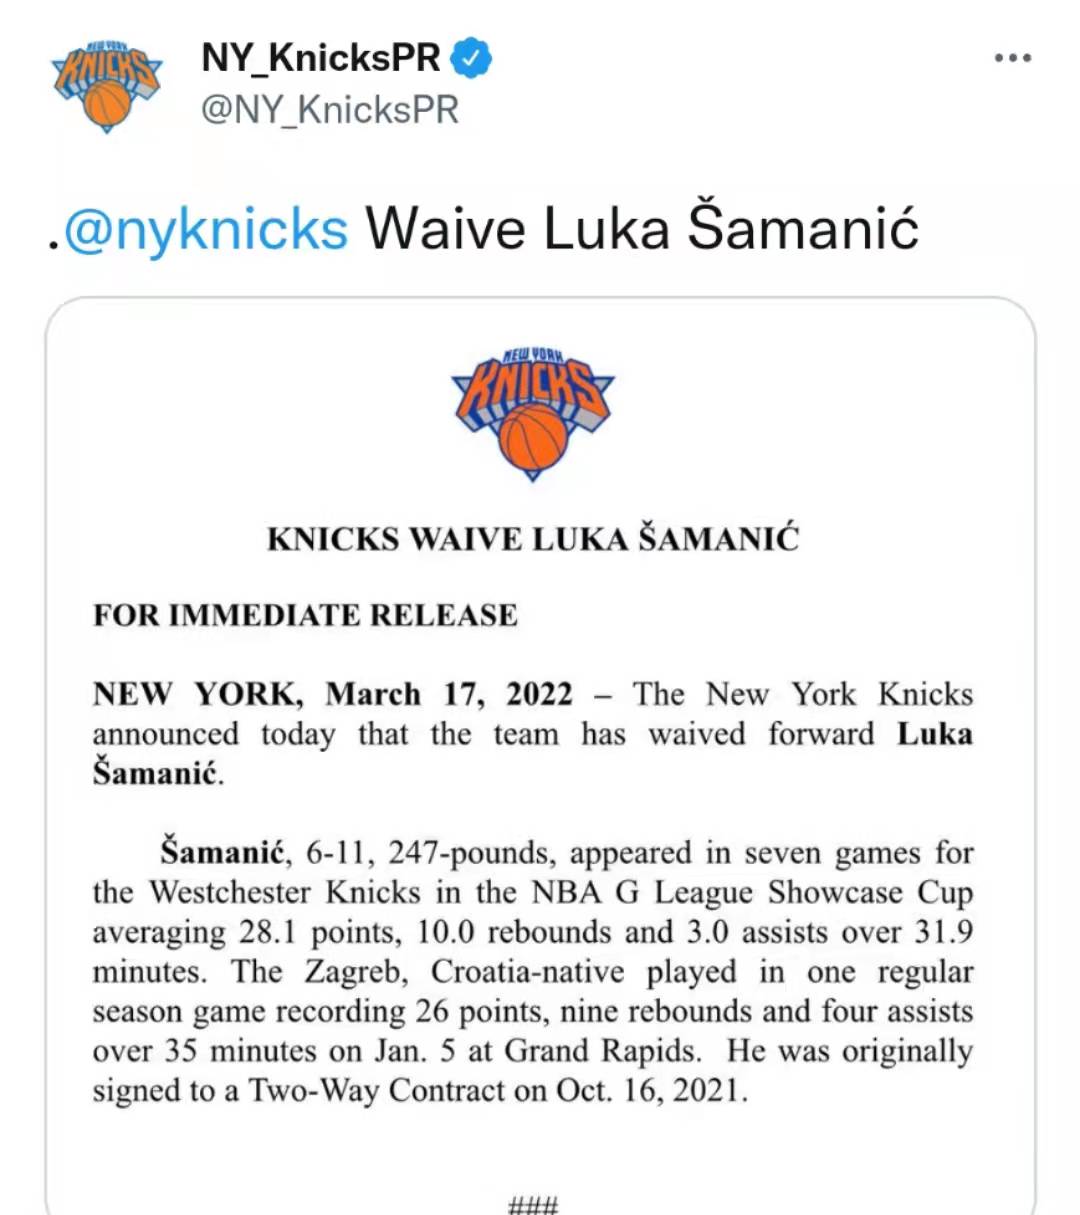The image size is (1080, 1215).
Task: Click the blue verified checkmark badge
Action: point(470,58)
